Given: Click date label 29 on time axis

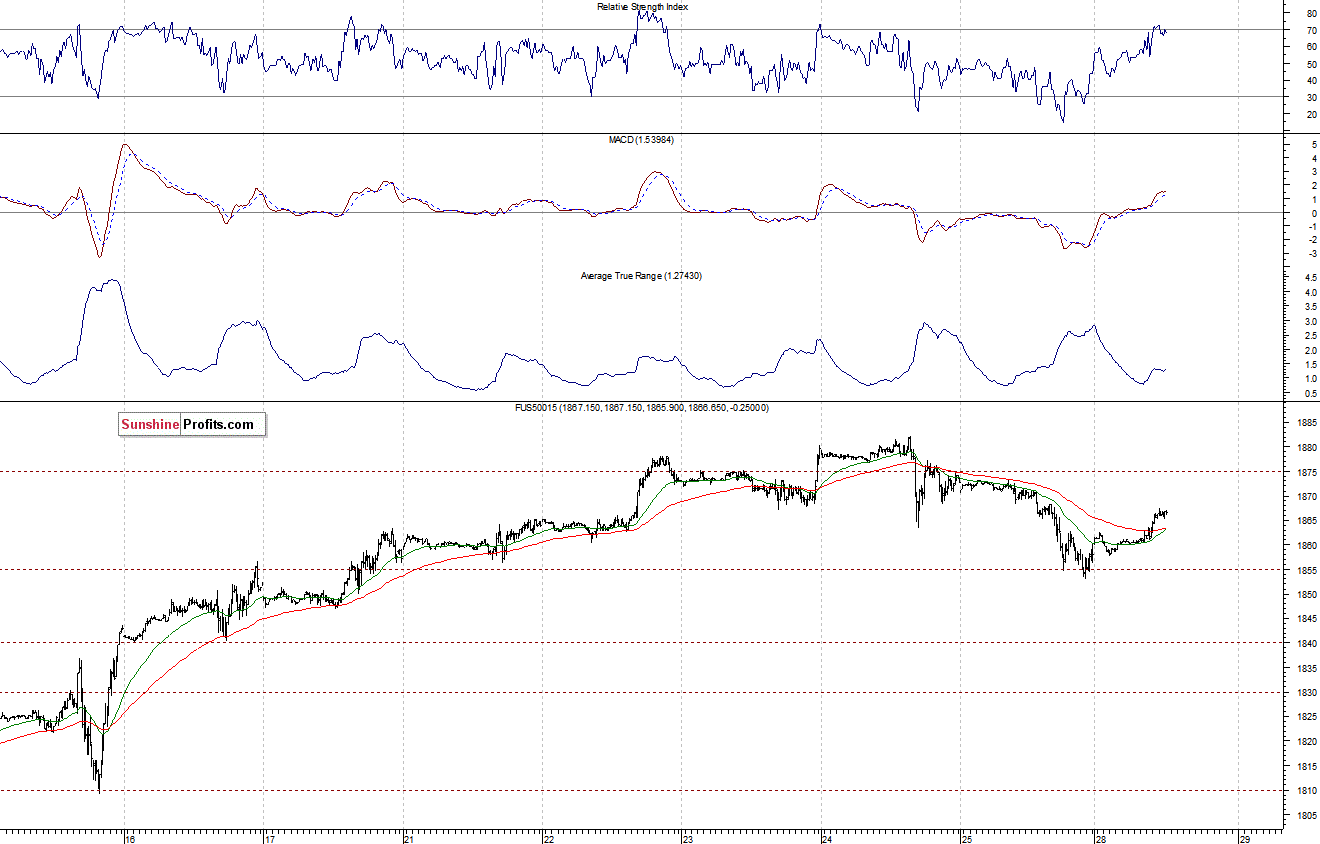Looking at the screenshot, I should tap(1244, 838).
